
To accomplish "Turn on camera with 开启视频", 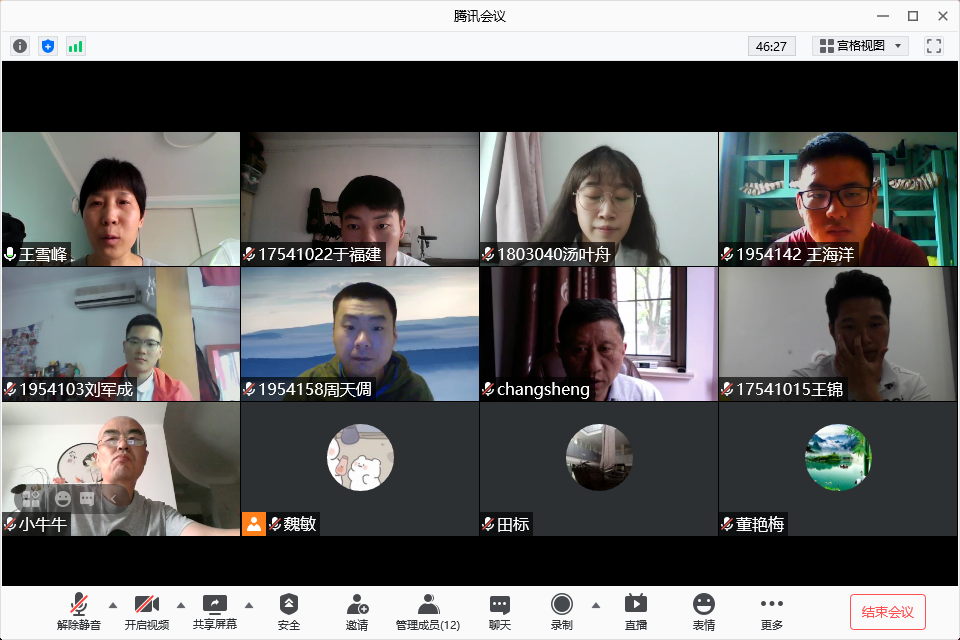I will [147, 611].
